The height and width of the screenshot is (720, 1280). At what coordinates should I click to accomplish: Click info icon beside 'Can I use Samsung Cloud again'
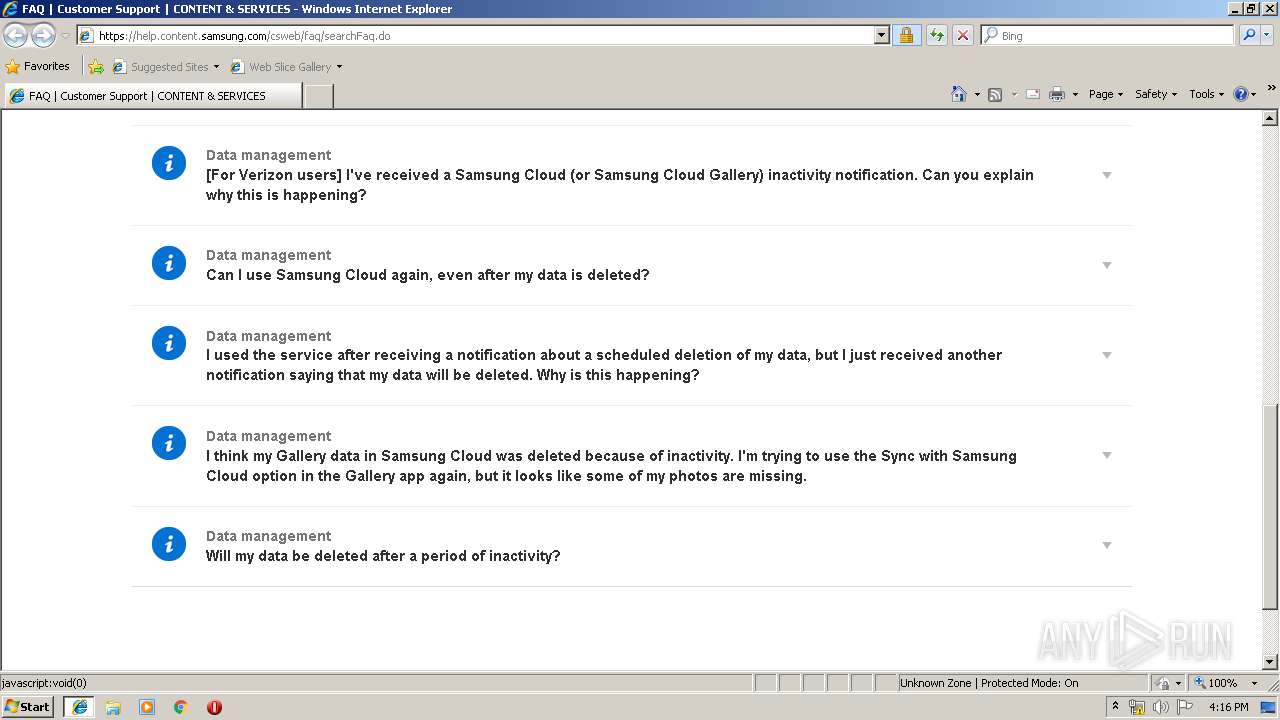pos(169,263)
